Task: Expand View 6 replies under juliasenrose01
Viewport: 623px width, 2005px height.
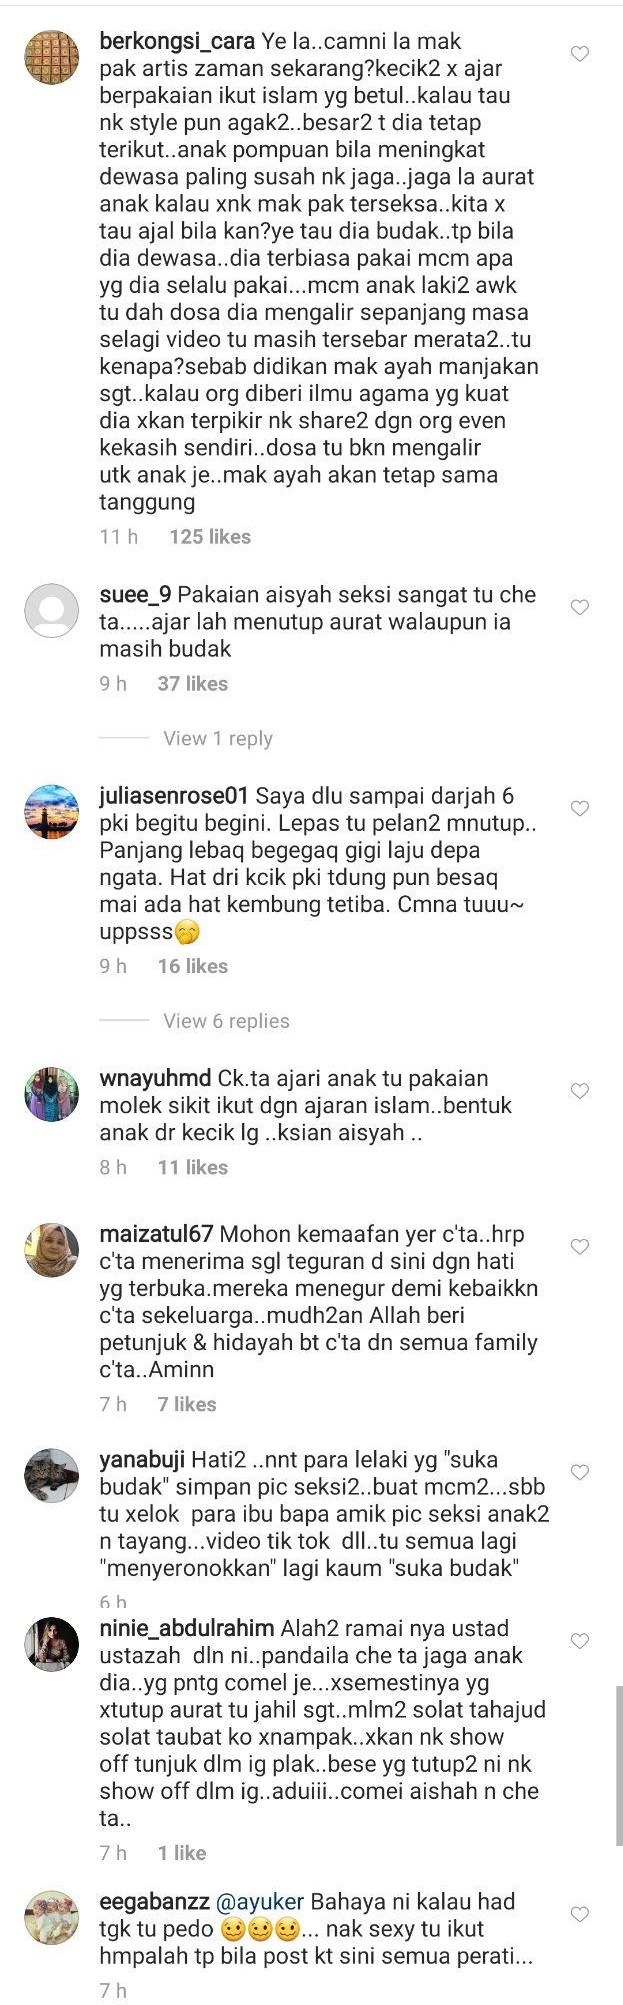Action: click(x=226, y=1021)
